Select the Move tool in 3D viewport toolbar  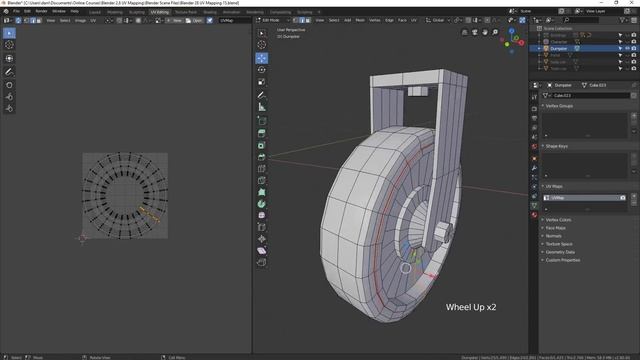262,58
